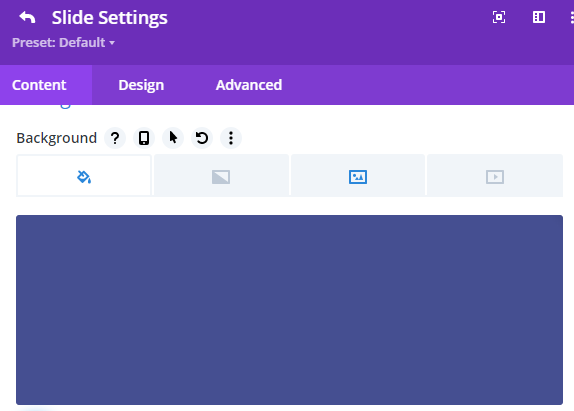
Task: Switch to the Design tab
Action: click(141, 85)
